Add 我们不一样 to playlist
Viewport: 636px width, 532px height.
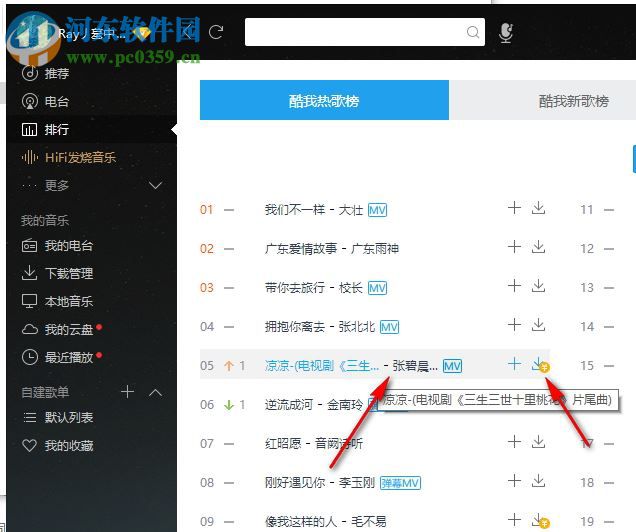pos(514,208)
